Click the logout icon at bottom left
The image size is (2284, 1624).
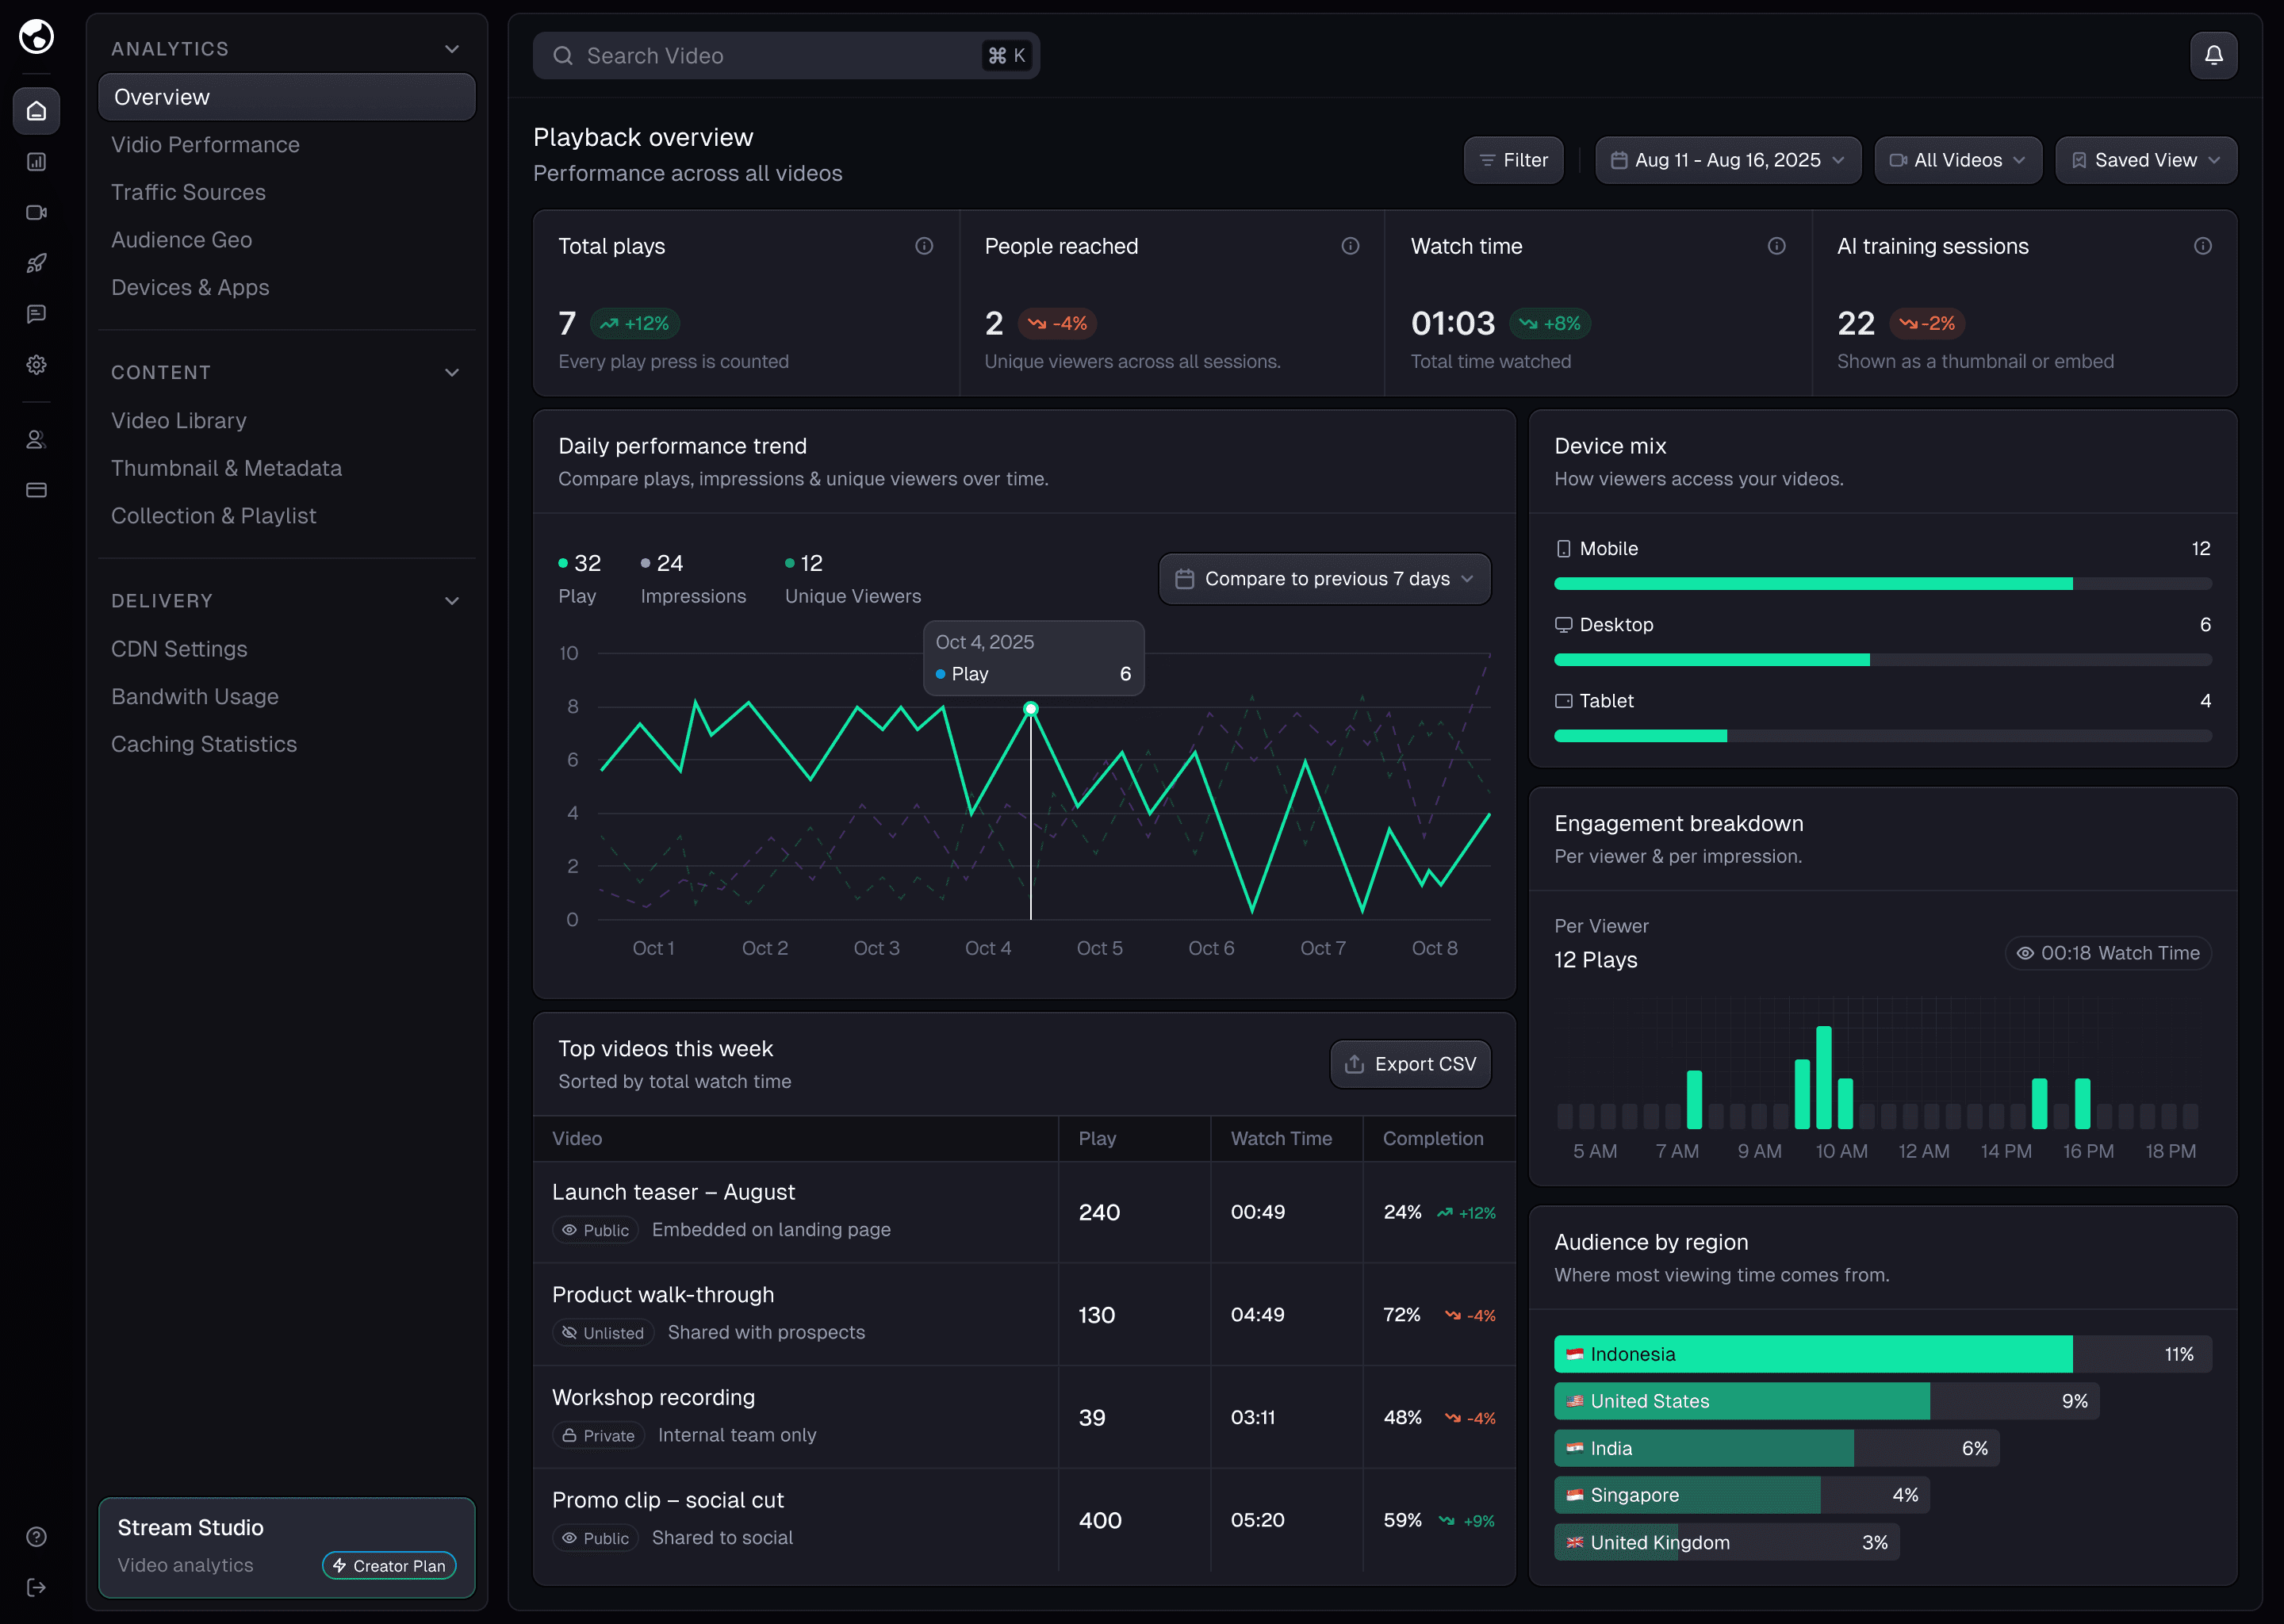(36, 1587)
